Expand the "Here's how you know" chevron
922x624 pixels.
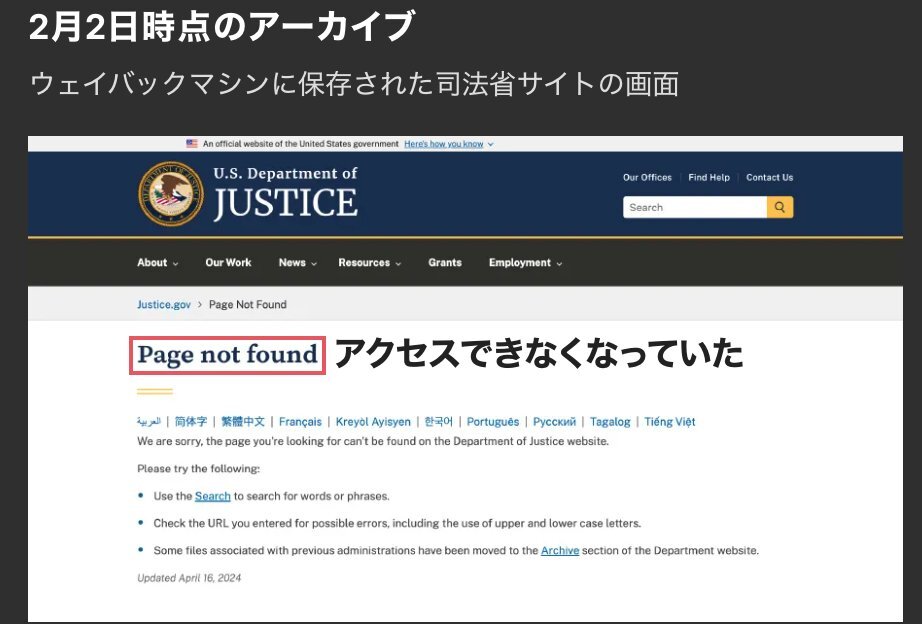tap(490, 144)
